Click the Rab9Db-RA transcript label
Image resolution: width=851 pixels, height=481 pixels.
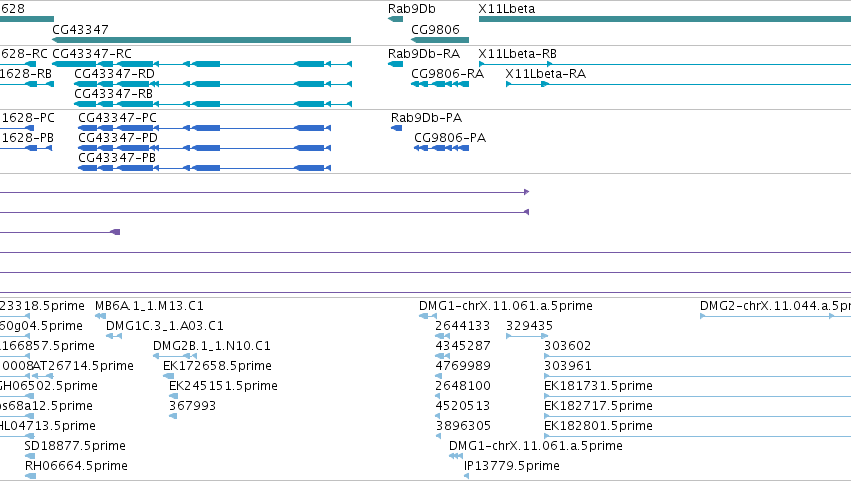pyautogui.click(x=424, y=53)
